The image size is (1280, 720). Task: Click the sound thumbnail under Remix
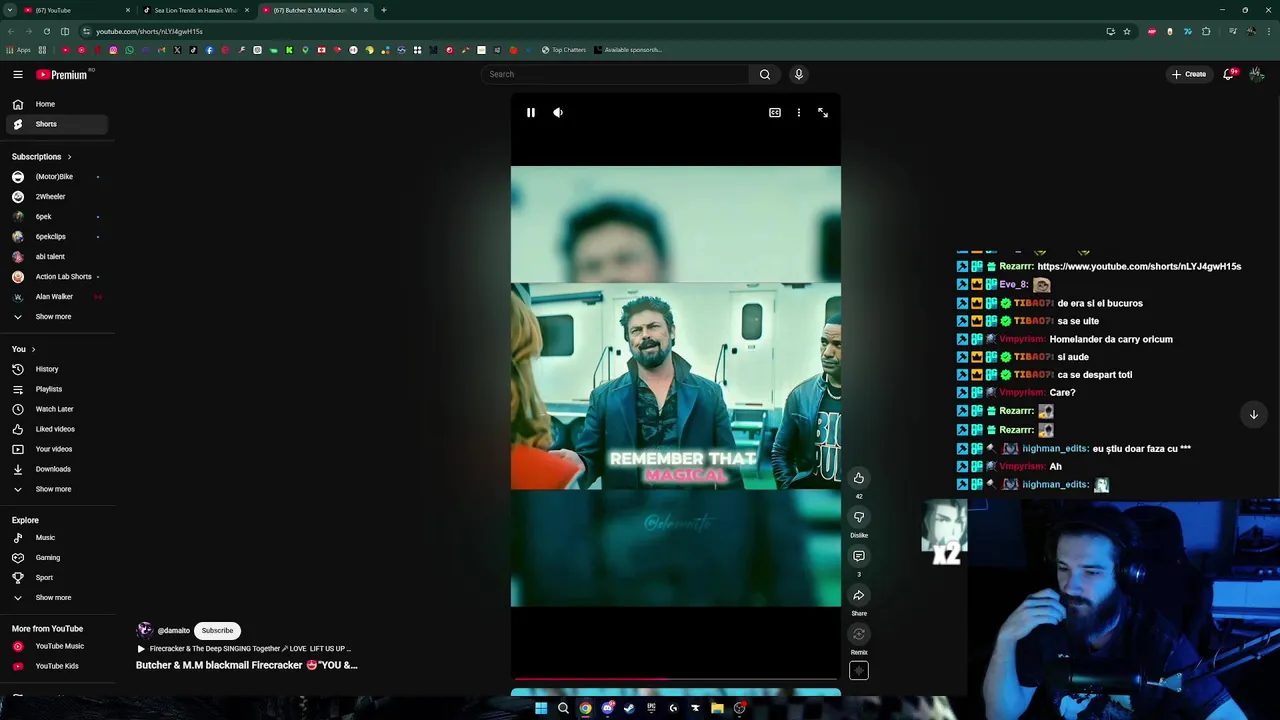click(859, 671)
